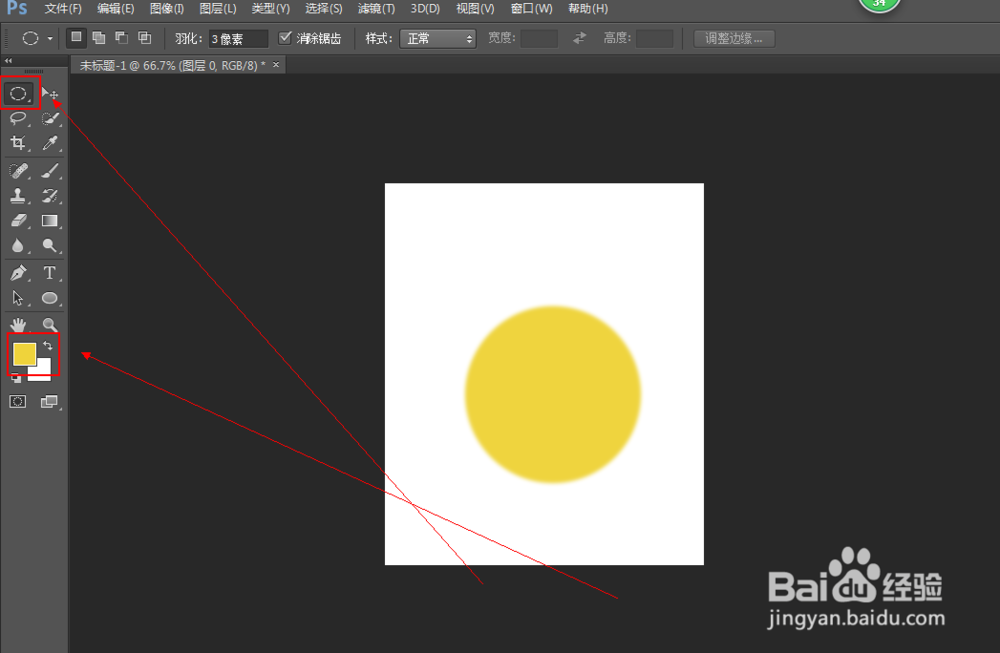Select the Horizontal Type tool
Screen dimensions: 1000x653
pyautogui.click(x=50, y=273)
